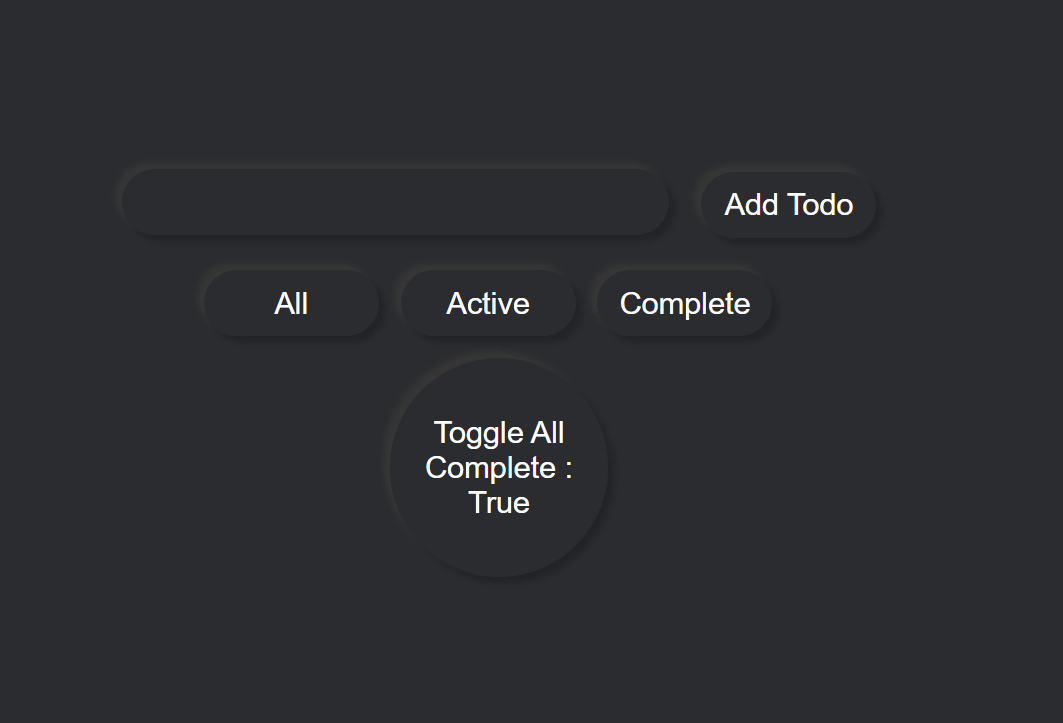The width and height of the screenshot is (1063, 723).
Task: Submit the todo with Add Todo
Action: coord(788,204)
